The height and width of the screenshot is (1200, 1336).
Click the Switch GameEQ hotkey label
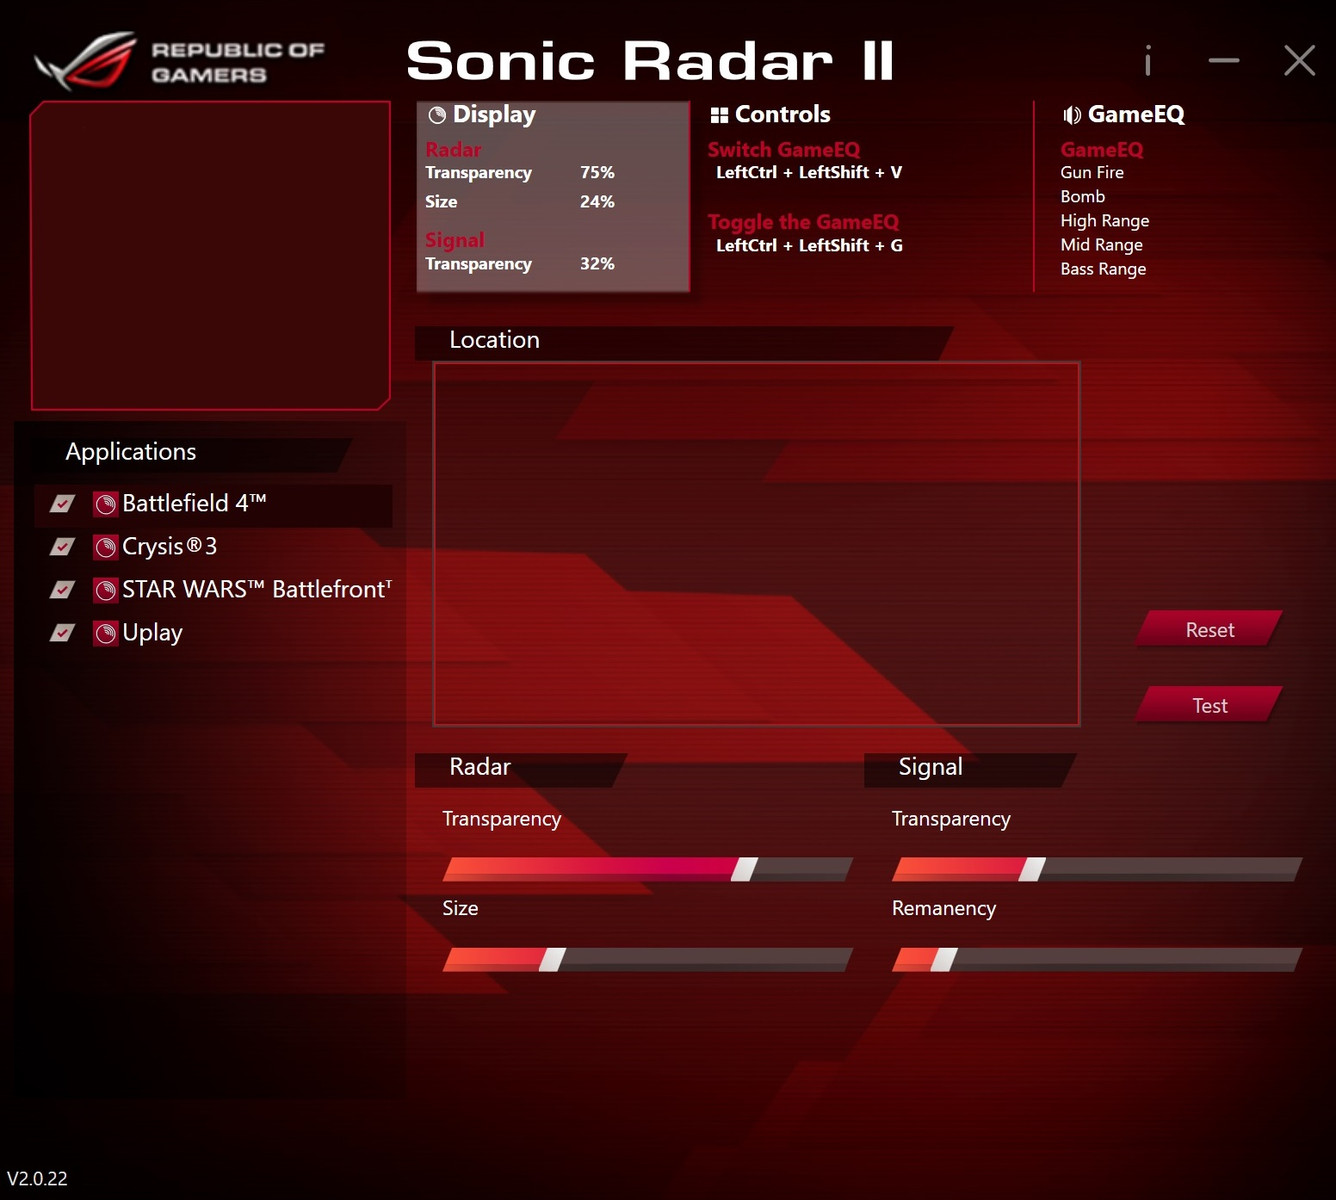pyautogui.click(x=783, y=150)
